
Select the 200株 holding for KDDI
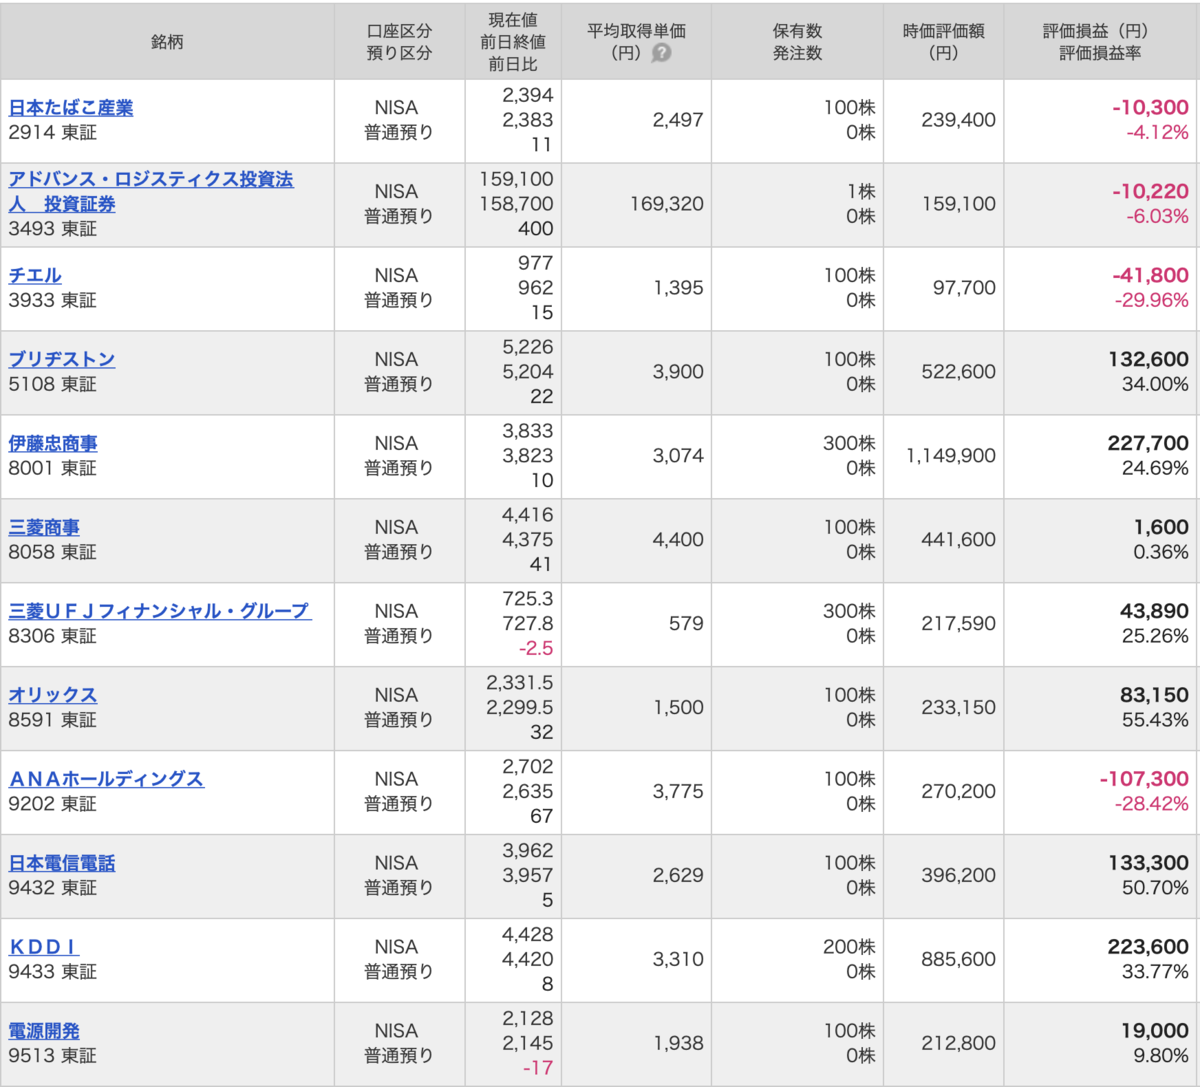coord(850,947)
